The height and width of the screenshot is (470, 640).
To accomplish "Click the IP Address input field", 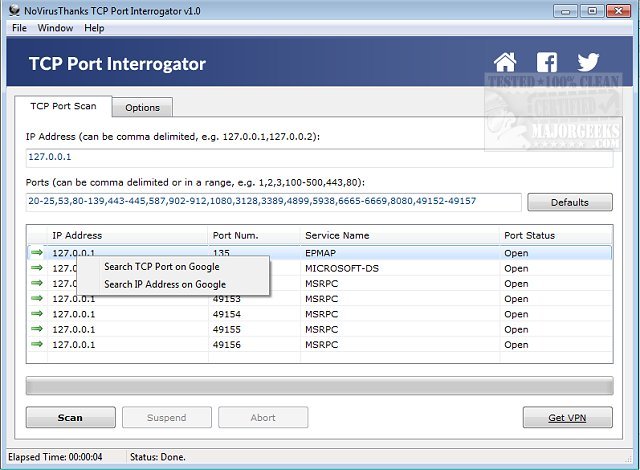I will pos(320,157).
